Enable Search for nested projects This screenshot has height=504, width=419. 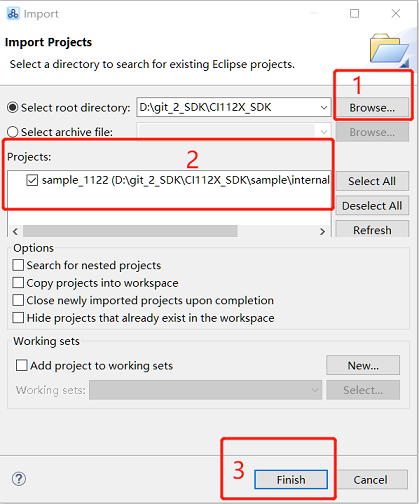(18, 265)
